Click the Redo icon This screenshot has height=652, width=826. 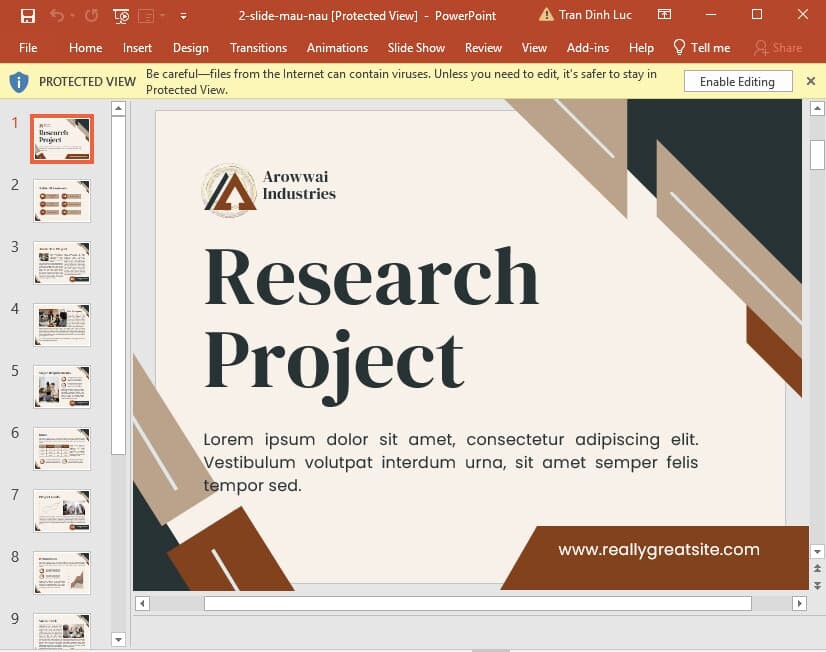tap(91, 15)
